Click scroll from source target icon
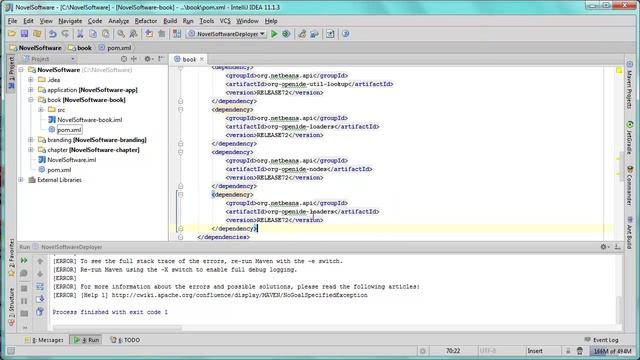 124,59
